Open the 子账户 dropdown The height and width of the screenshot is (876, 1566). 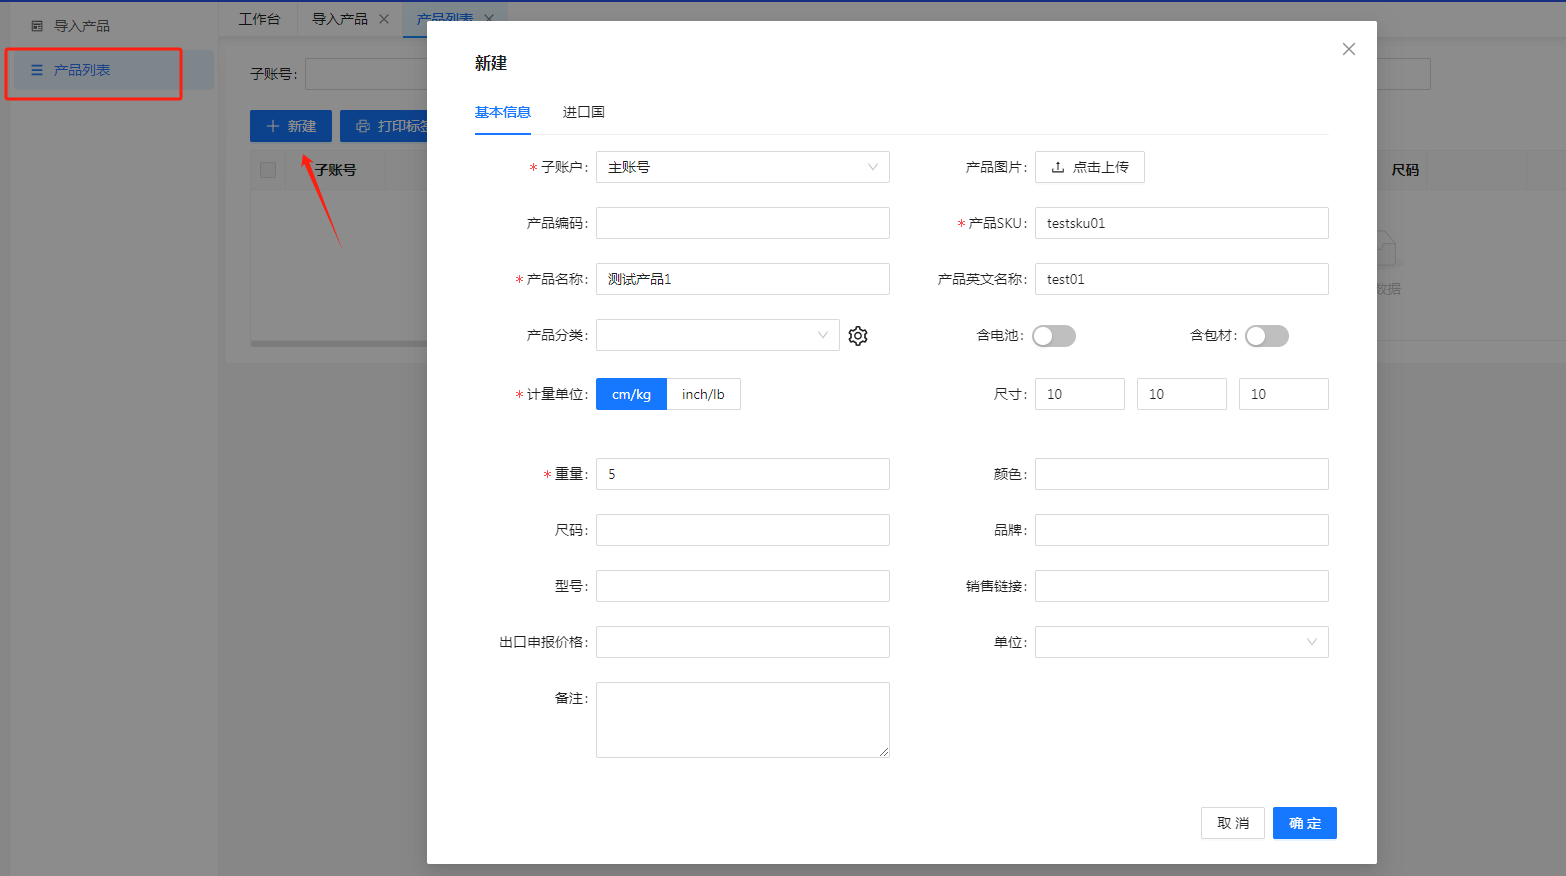coord(743,167)
